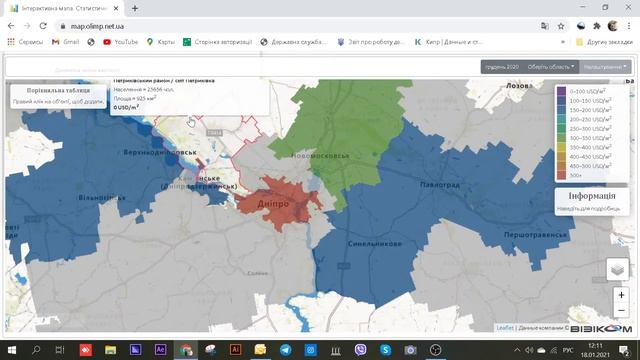
Task: Open Skype from the taskbar
Action: point(385,350)
